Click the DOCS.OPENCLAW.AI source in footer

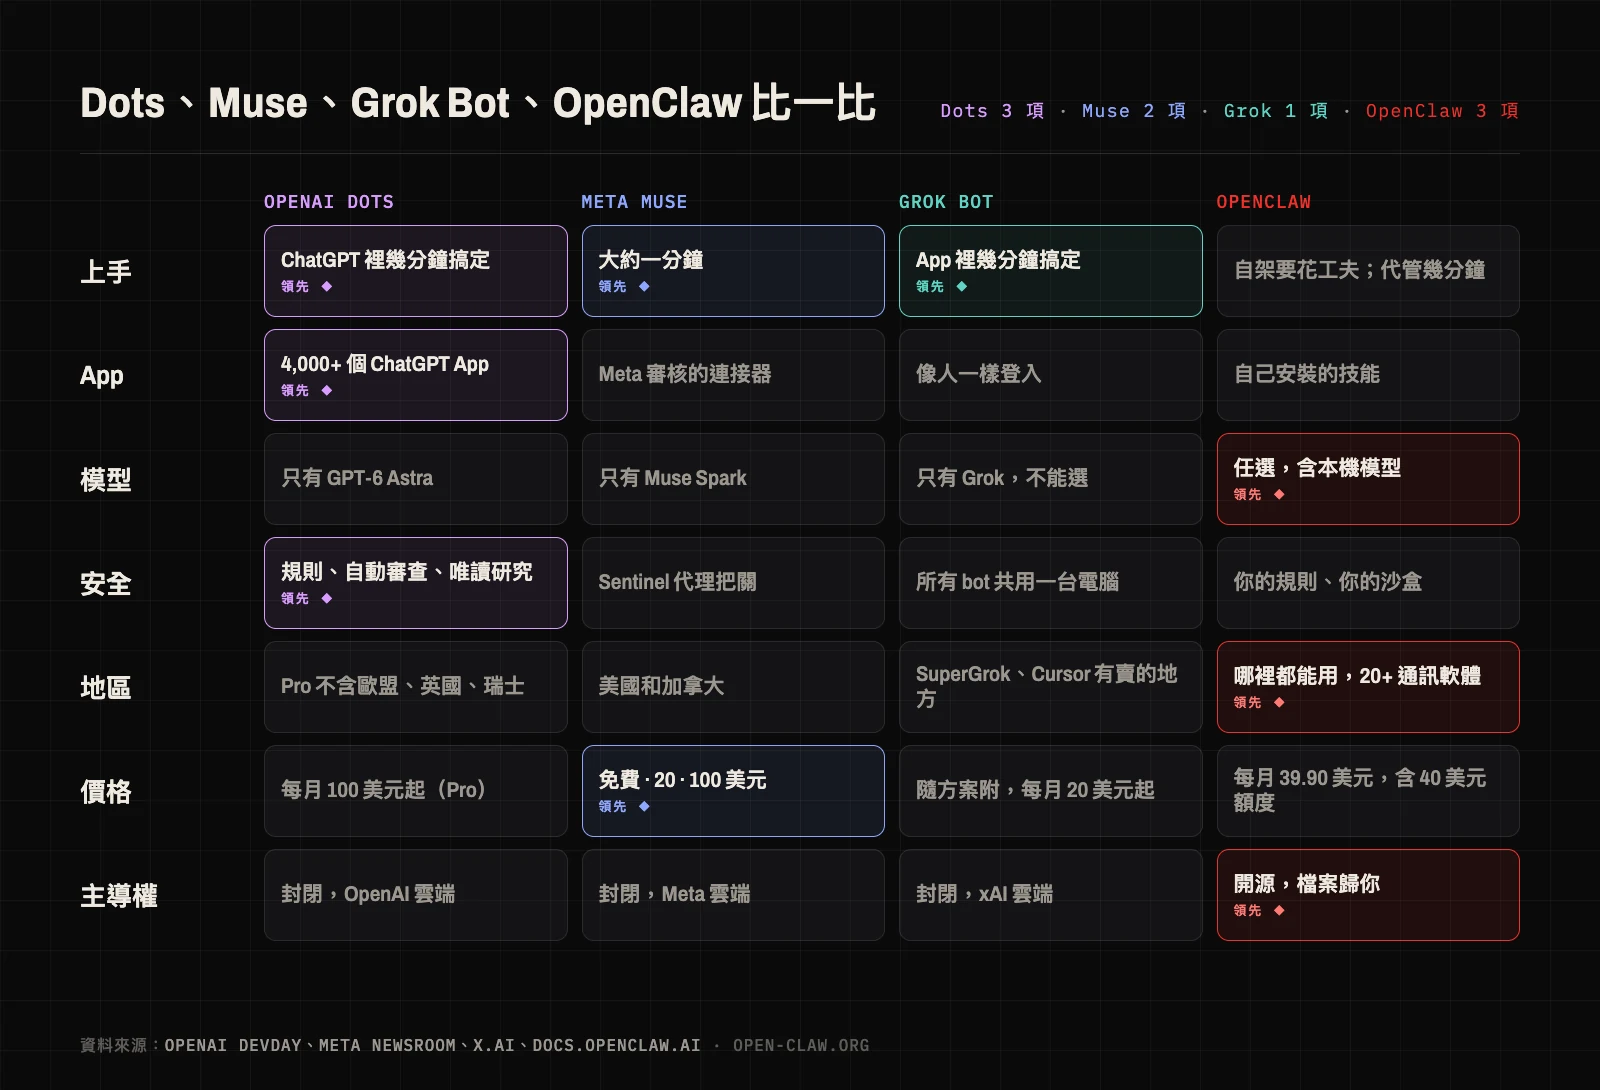(616, 1046)
